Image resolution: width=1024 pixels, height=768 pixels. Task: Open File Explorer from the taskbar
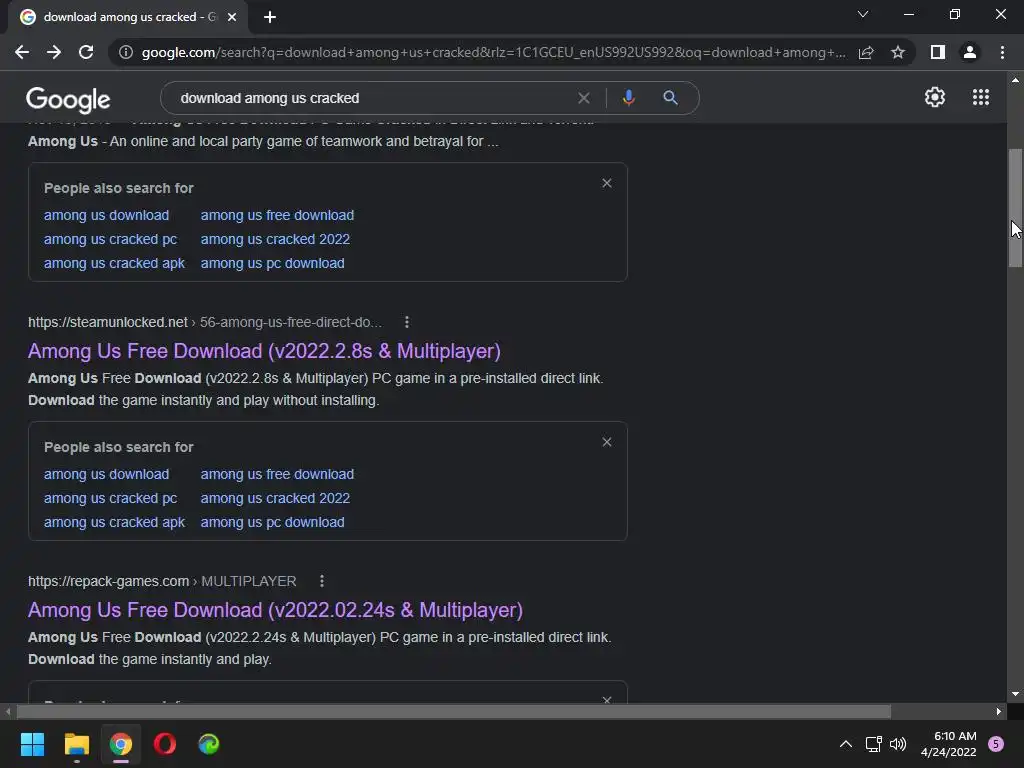pos(76,744)
